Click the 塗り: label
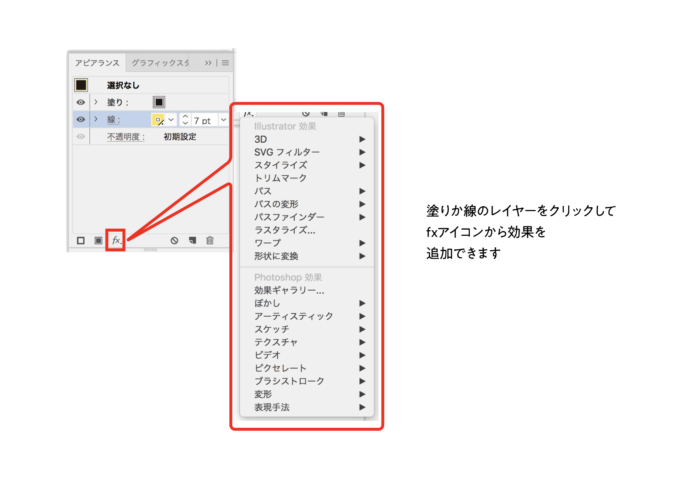 (x=118, y=102)
